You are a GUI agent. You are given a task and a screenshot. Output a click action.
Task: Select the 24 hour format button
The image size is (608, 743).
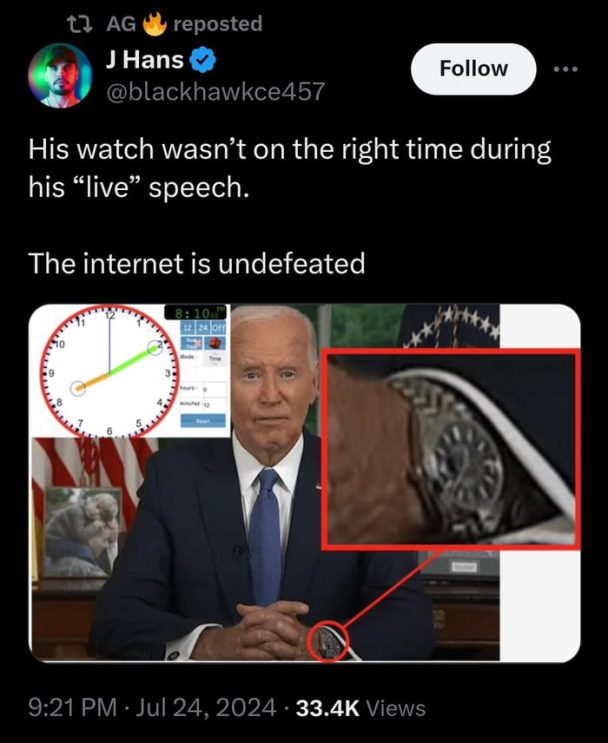coord(203,327)
